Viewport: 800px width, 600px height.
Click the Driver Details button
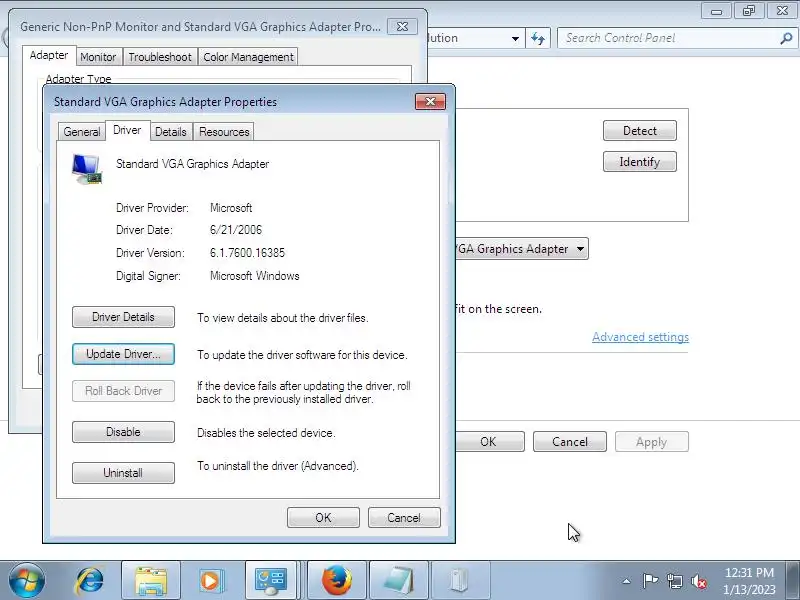(x=123, y=317)
